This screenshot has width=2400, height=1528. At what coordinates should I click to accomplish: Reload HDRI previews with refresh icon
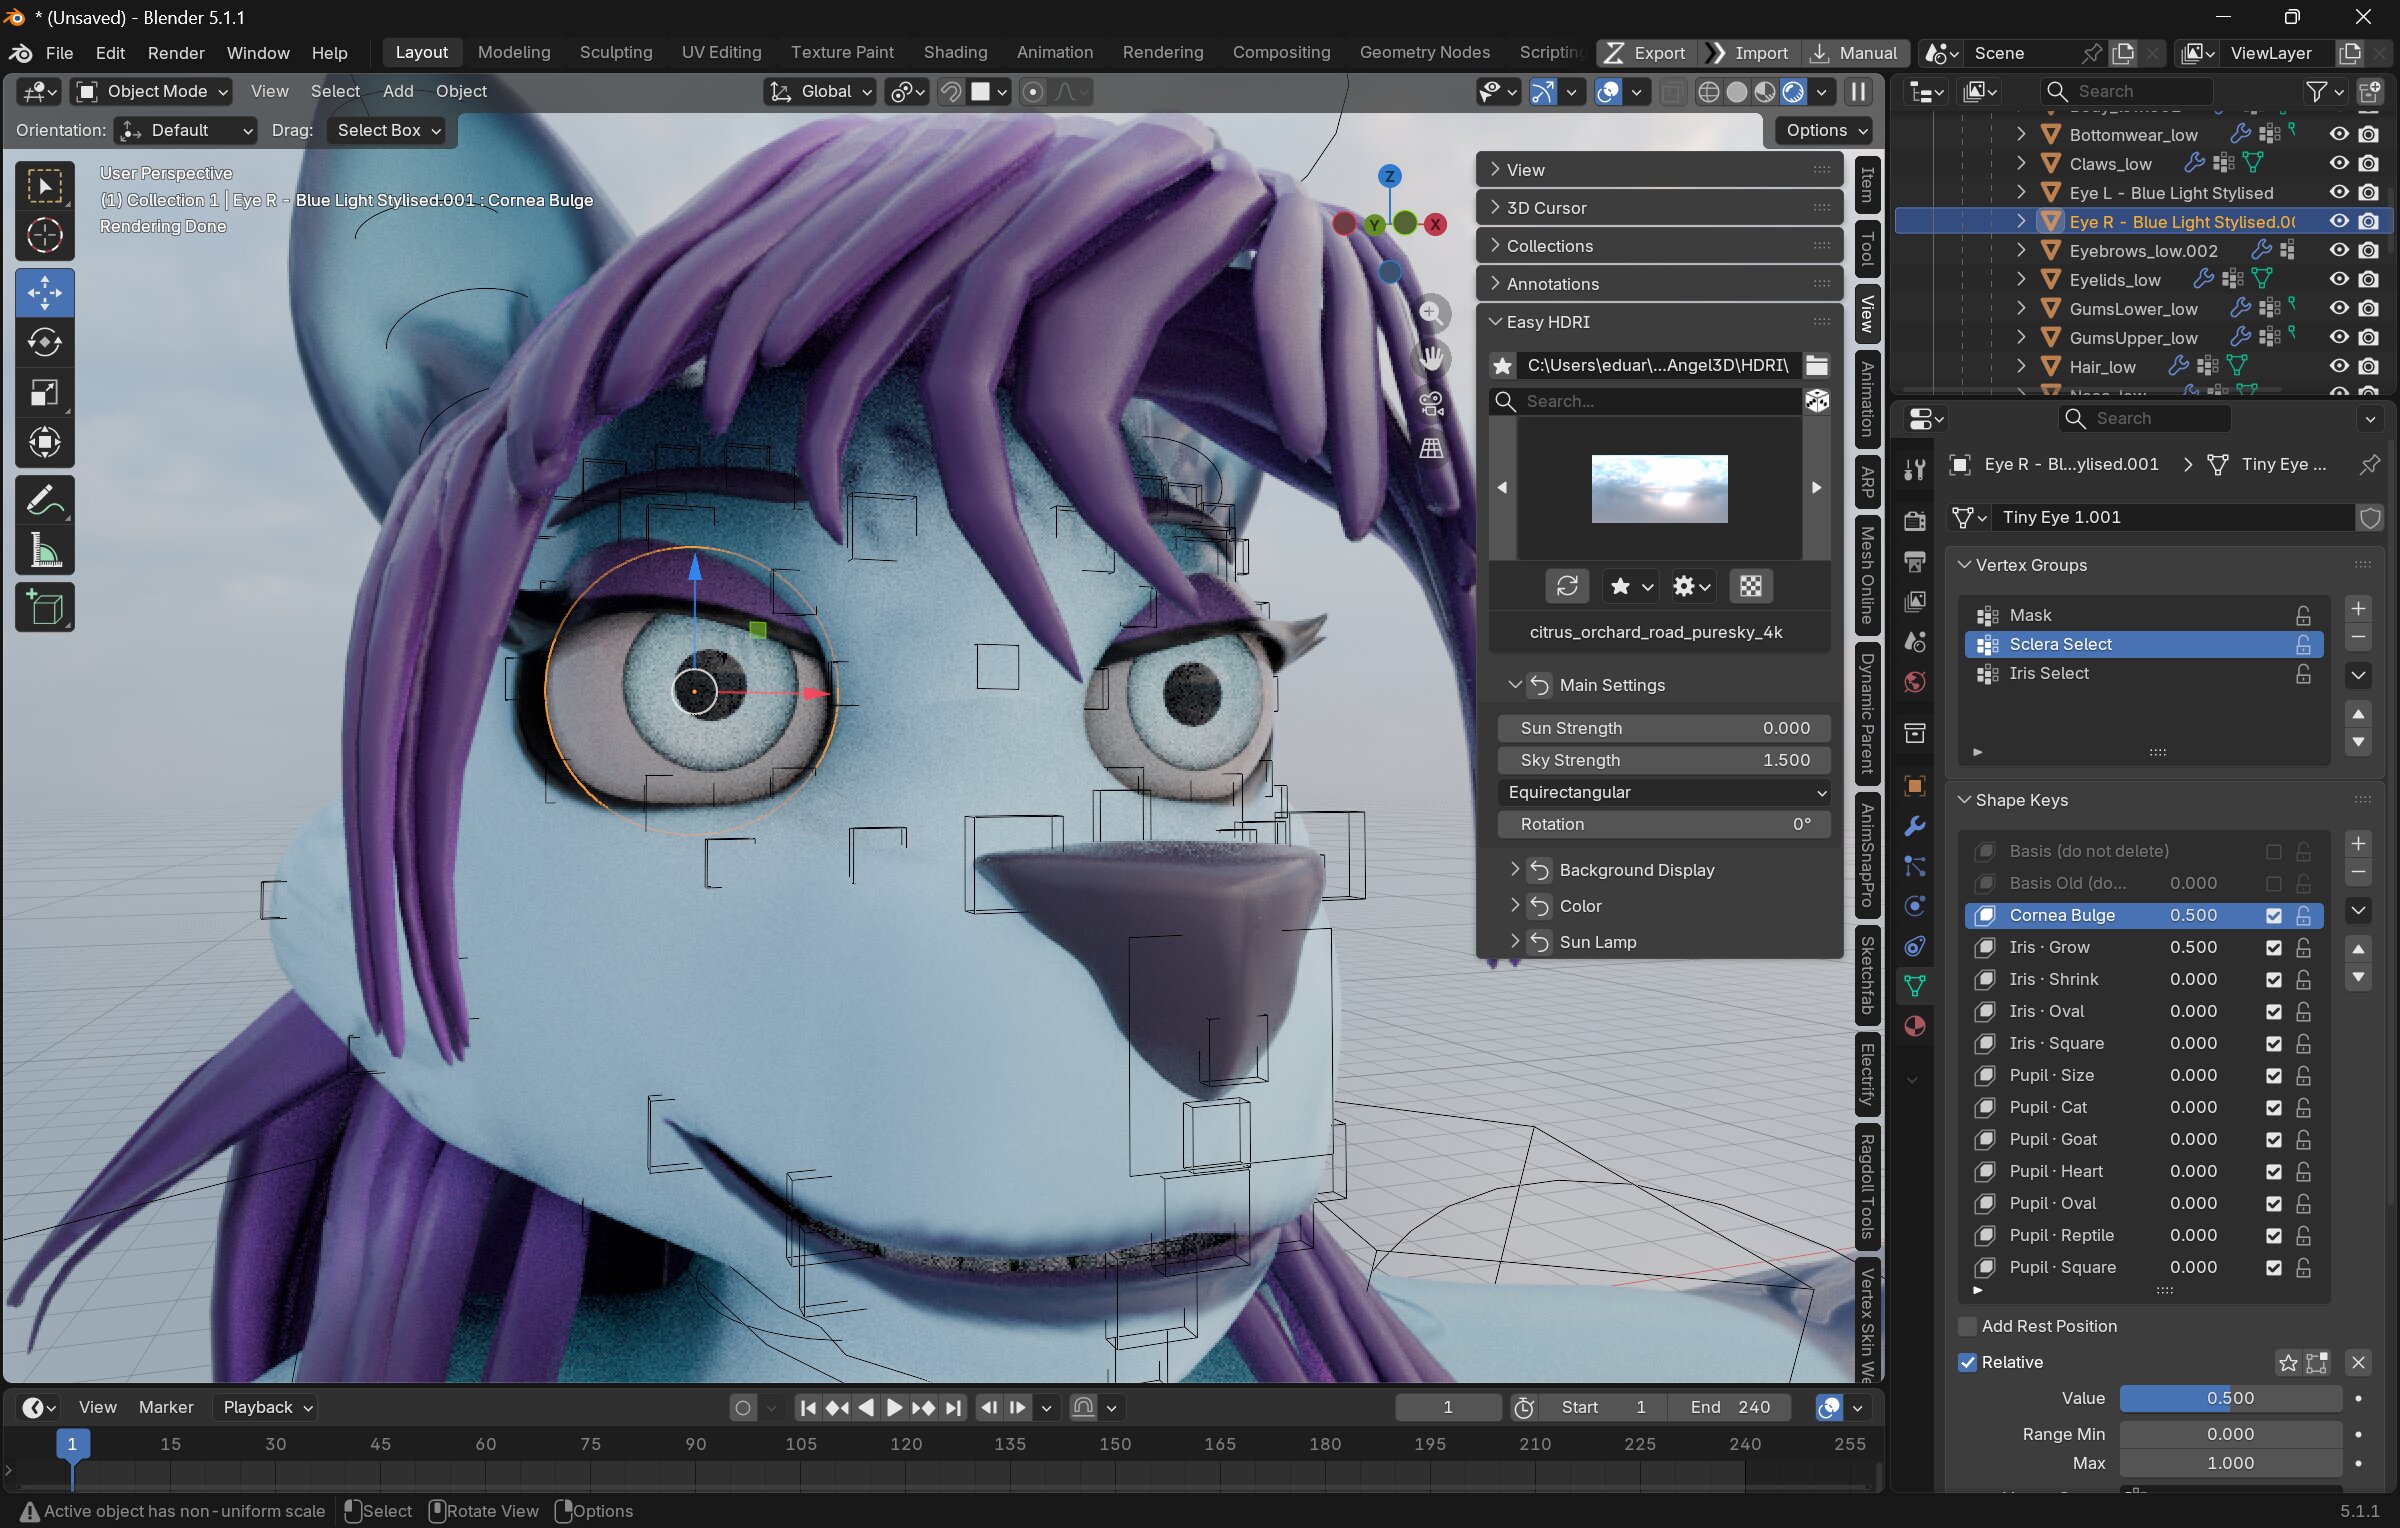click(1567, 585)
